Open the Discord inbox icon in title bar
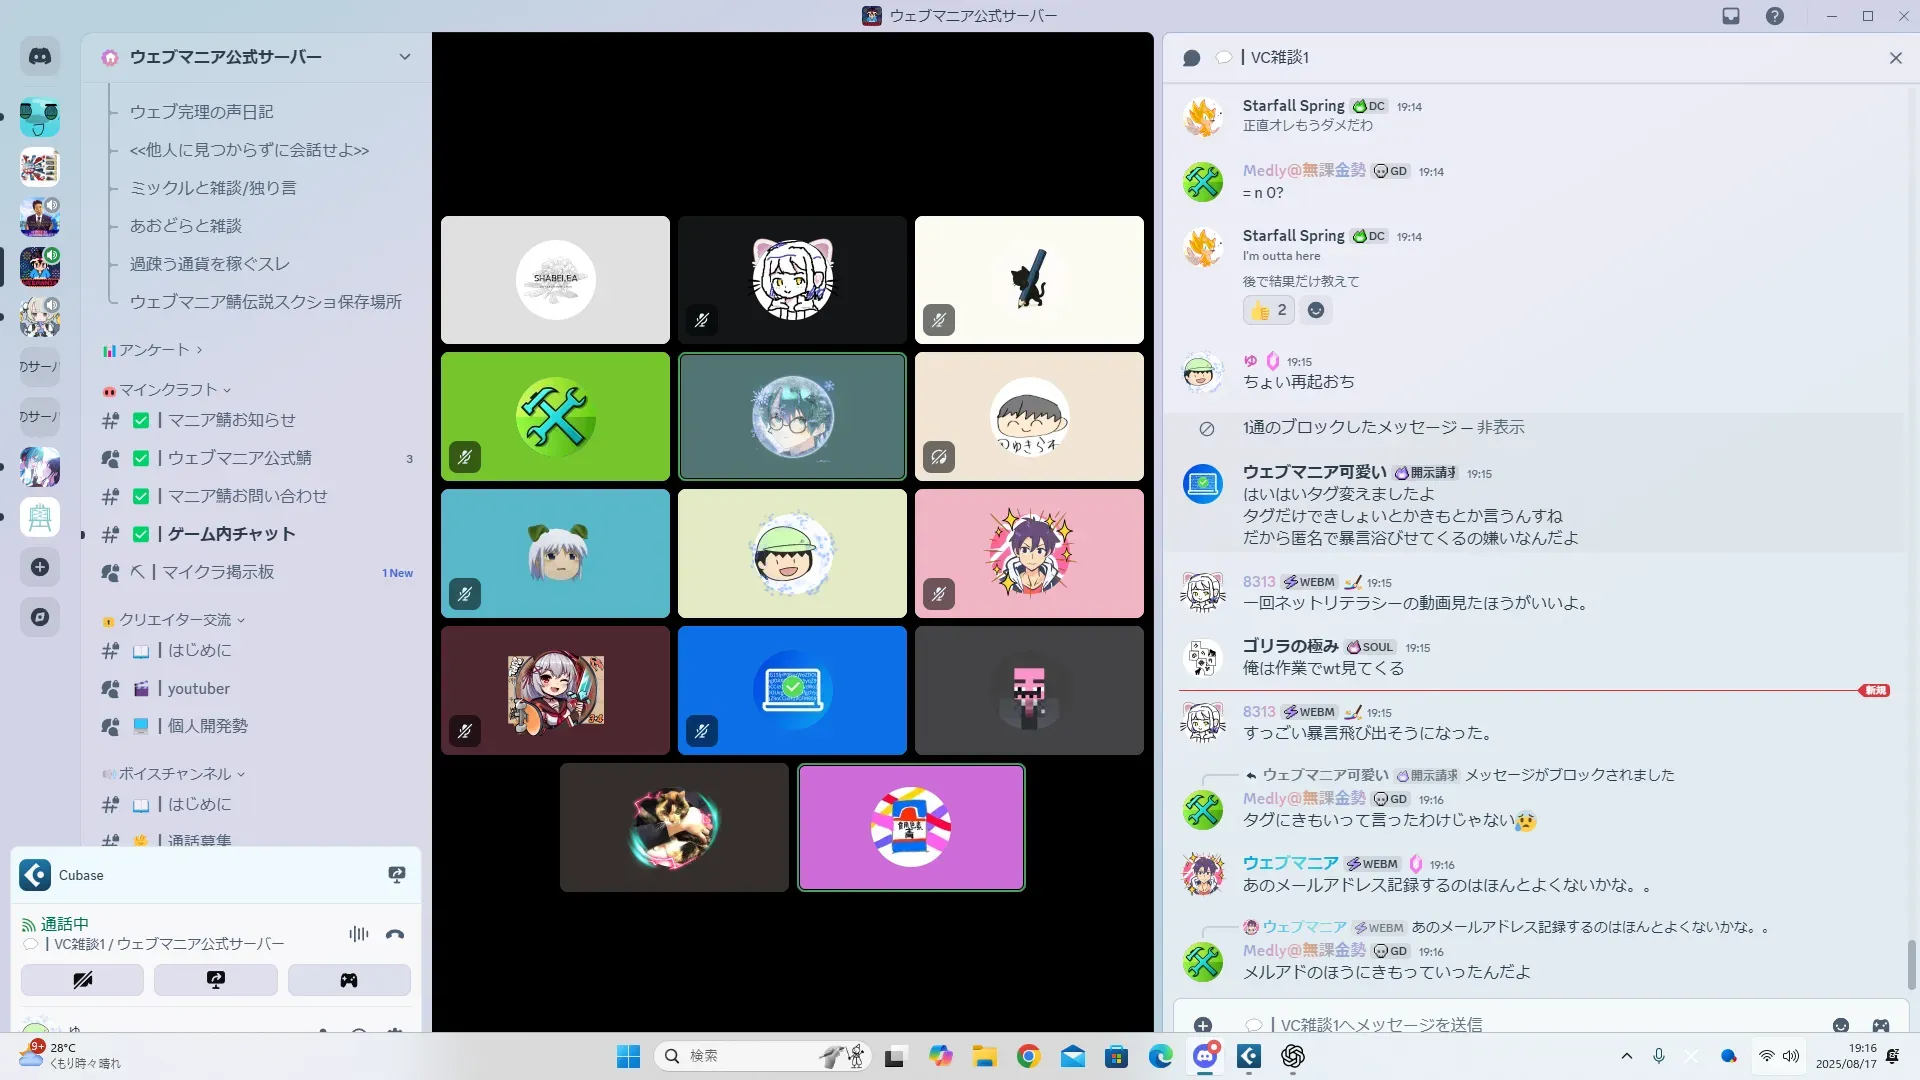 point(1731,16)
